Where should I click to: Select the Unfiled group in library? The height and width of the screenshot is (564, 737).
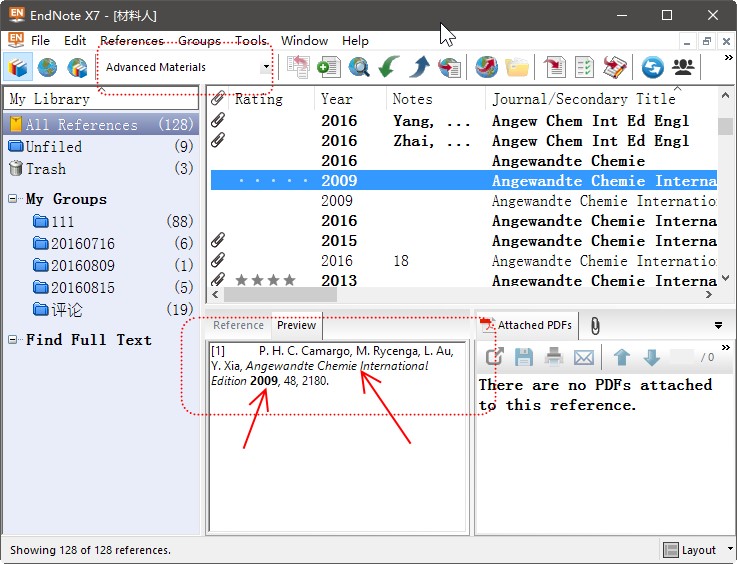(x=54, y=146)
